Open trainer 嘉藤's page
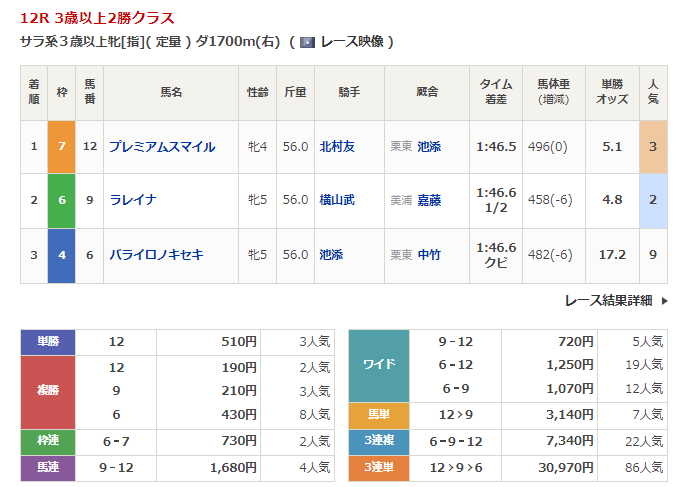 pyautogui.click(x=429, y=200)
